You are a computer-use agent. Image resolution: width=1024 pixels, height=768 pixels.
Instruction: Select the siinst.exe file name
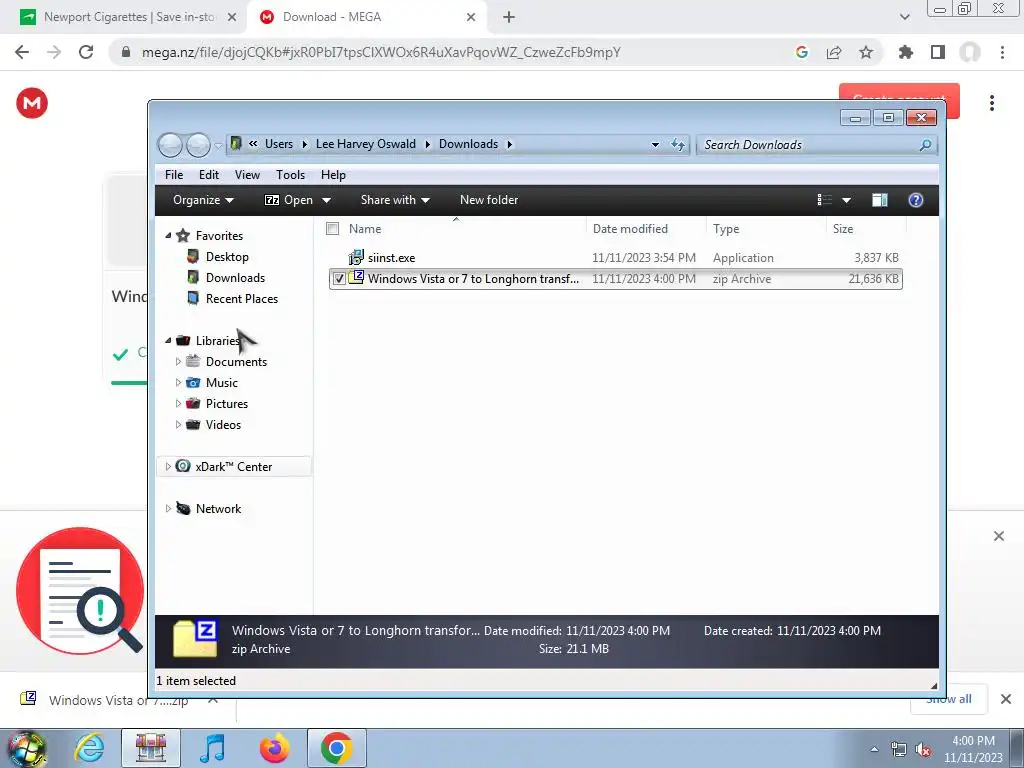[391, 258]
